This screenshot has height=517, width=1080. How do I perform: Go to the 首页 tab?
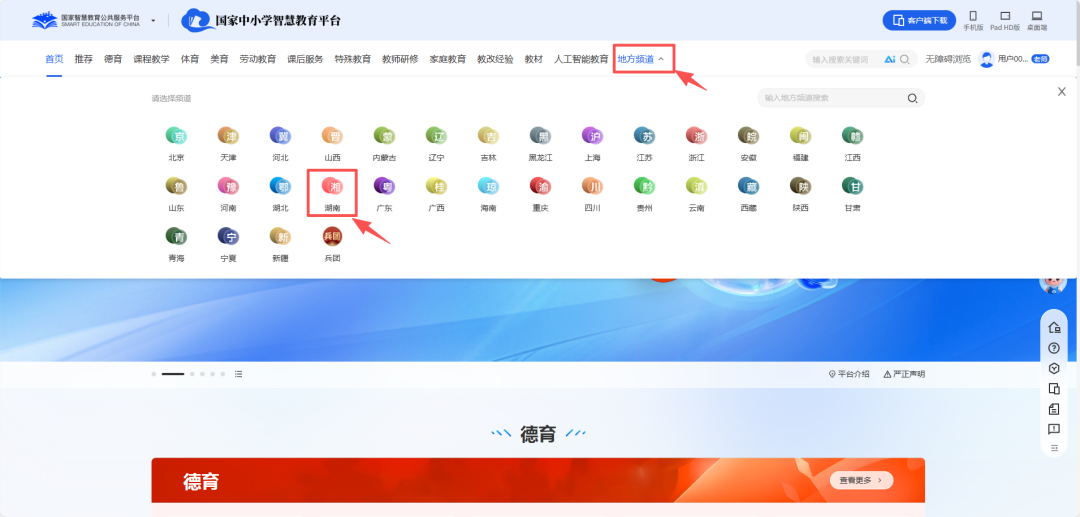pos(54,59)
